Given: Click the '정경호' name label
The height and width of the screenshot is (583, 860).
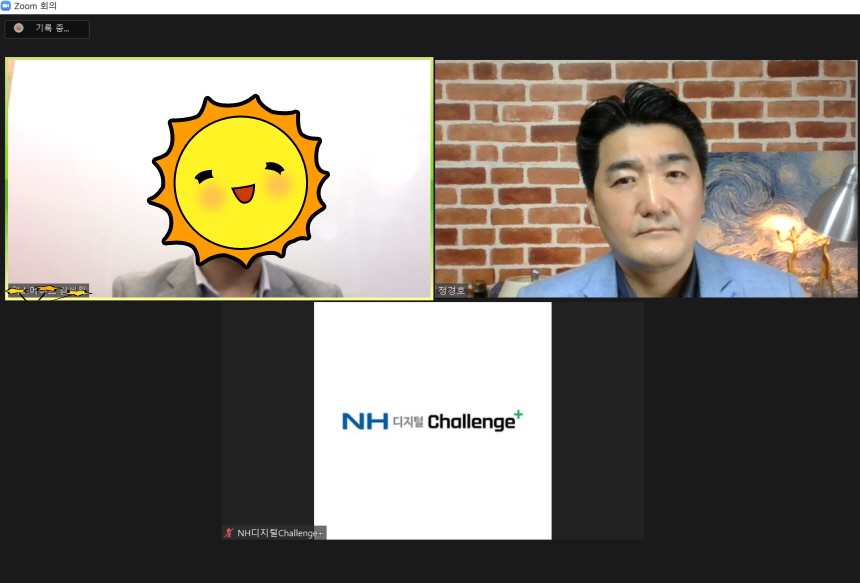Looking at the screenshot, I should 451,291.
